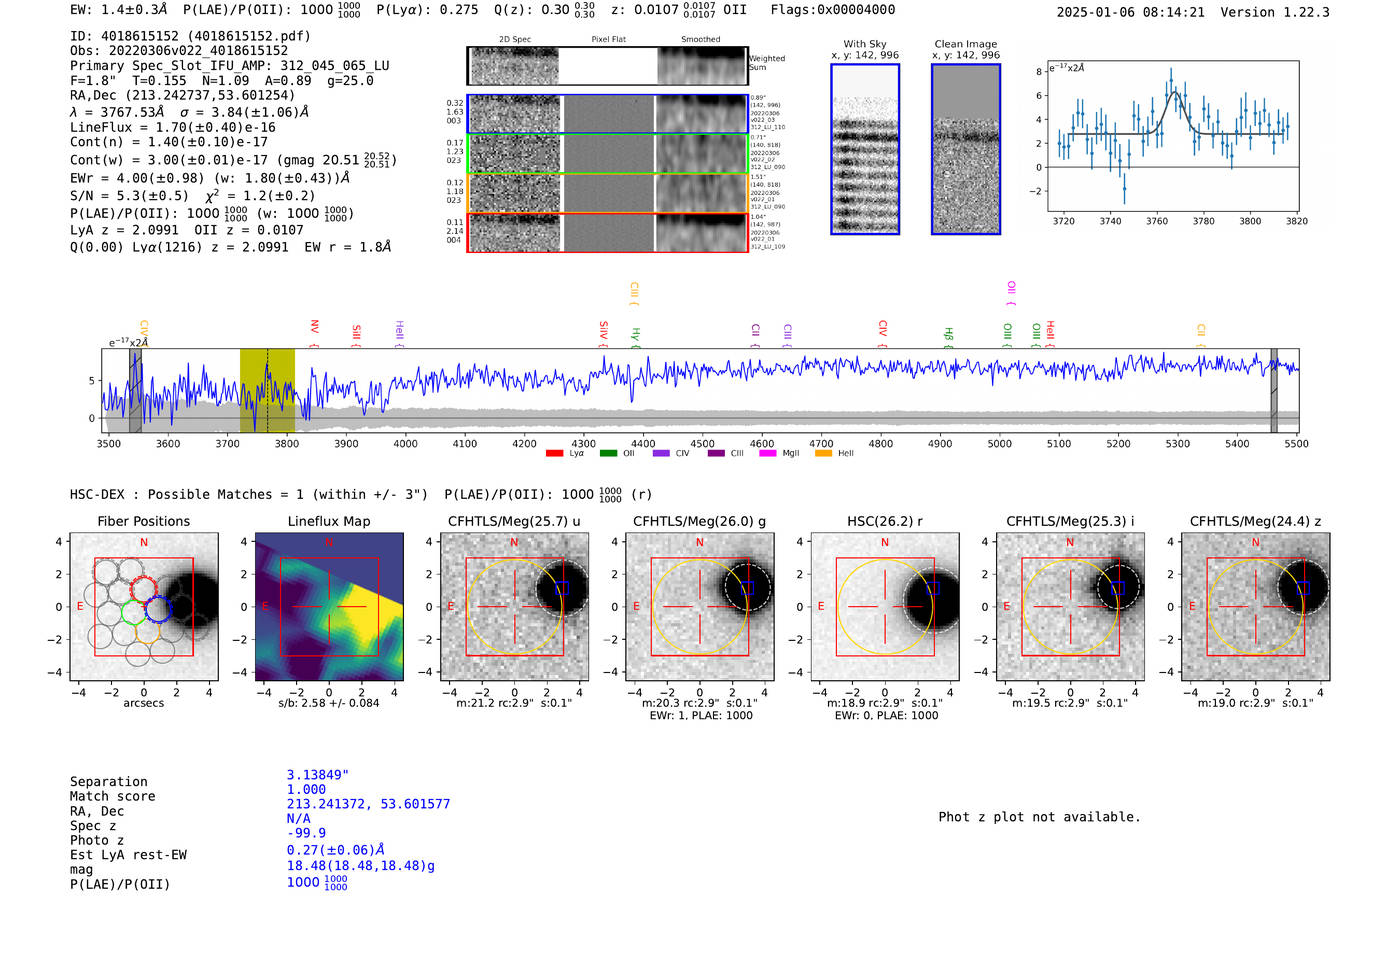The image size is (1400, 953).
Task: Click the Hβ line marker label
Action: pyautogui.click(x=948, y=335)
